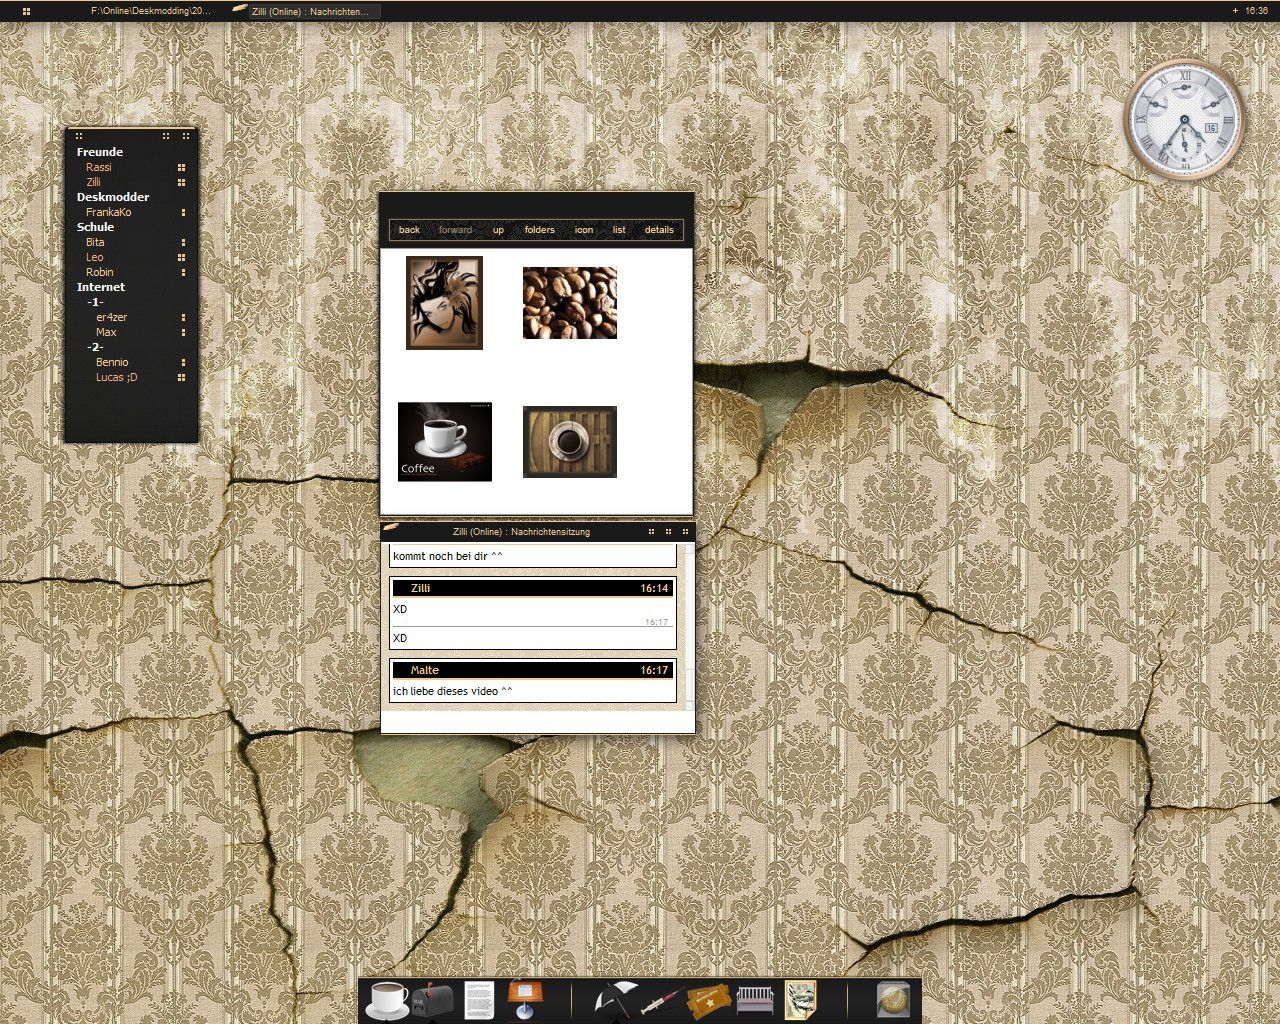Click the park bench dock icon
Viewport: 1280px width, 1024px height.
(x=755, y=999)
